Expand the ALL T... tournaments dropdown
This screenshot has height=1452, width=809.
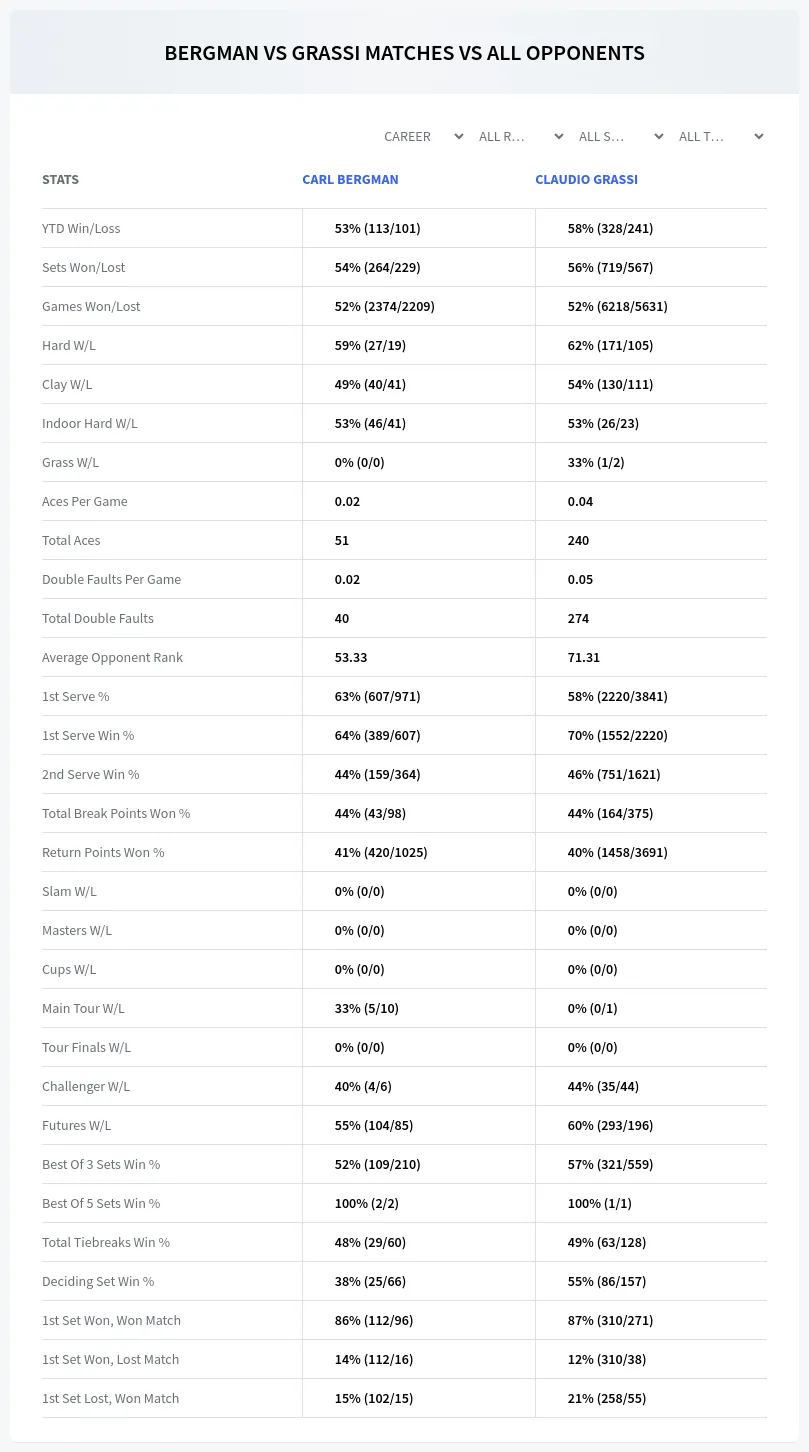[x=721, y=136]
